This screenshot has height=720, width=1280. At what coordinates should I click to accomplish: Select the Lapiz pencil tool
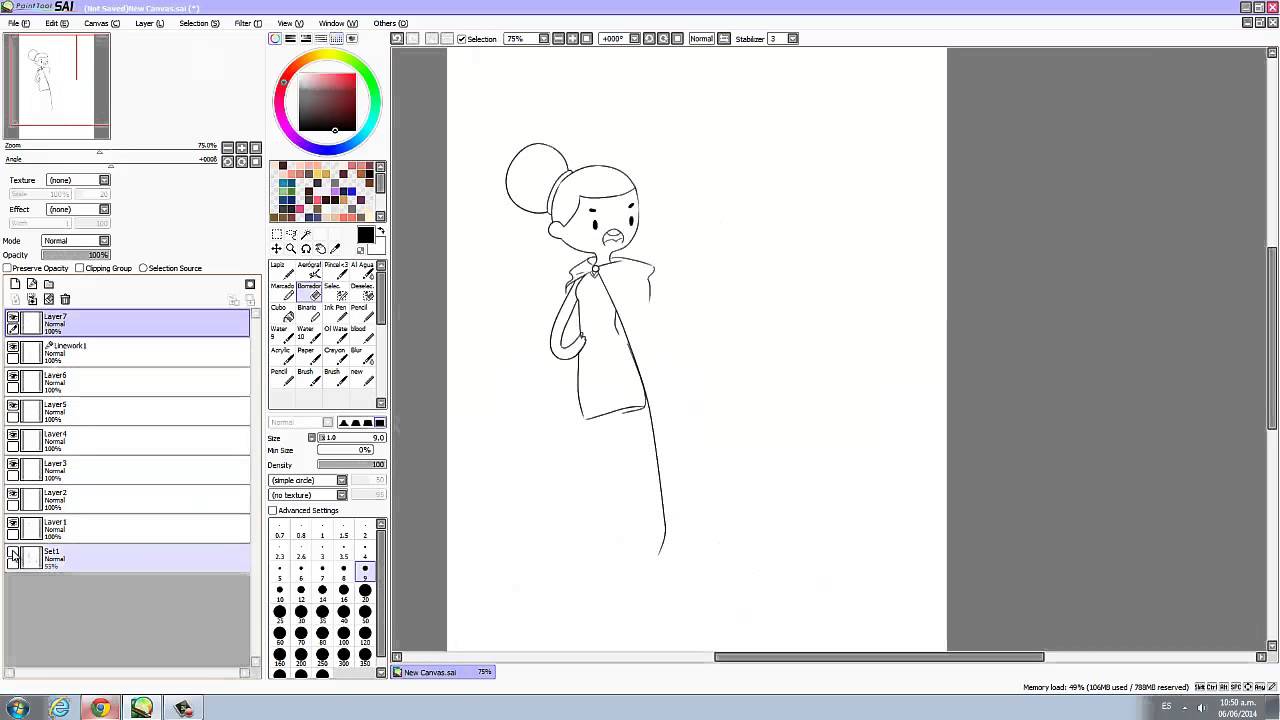pyautogui.click(x=282, y=270)
